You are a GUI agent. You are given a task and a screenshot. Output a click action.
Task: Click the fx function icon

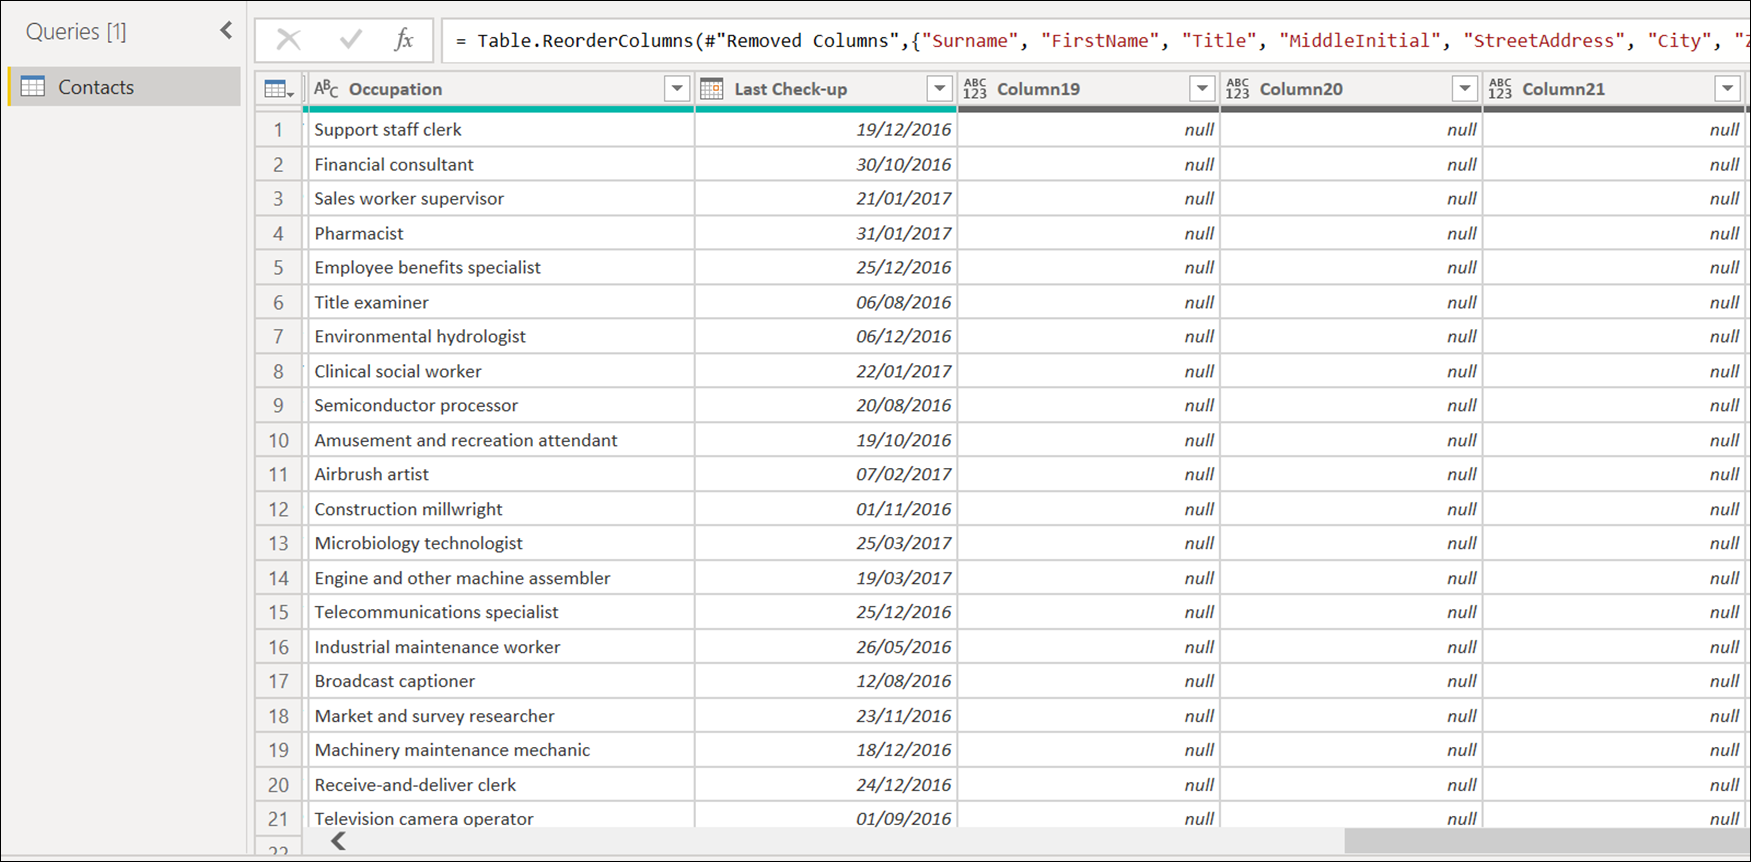404,40
